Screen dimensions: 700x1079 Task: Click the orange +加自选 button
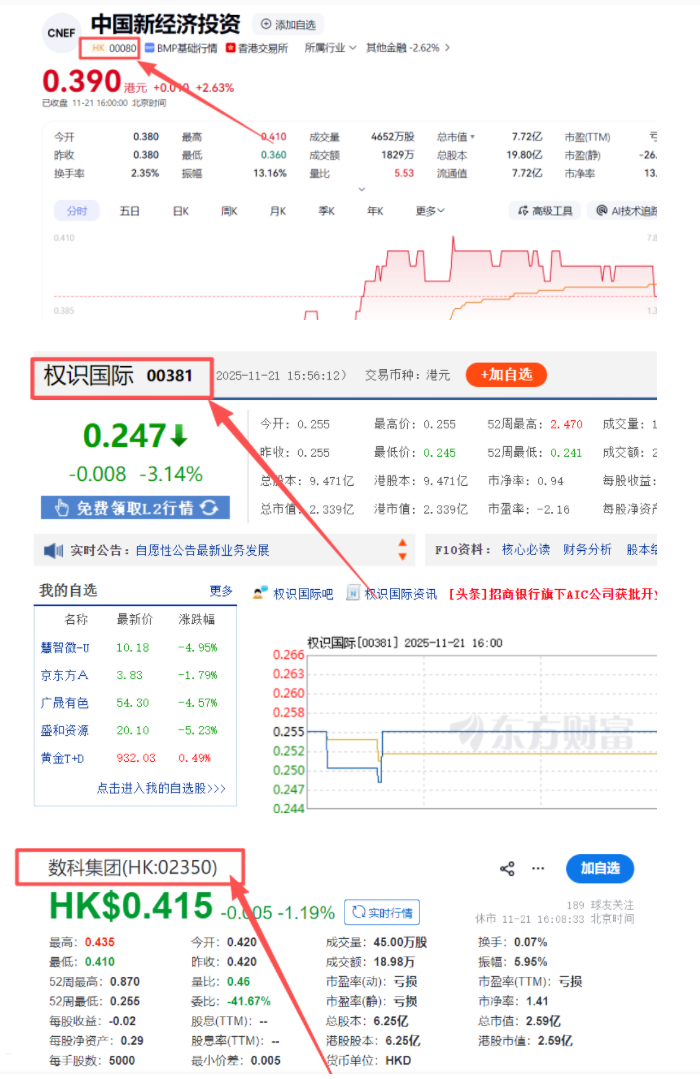[506, 375]
